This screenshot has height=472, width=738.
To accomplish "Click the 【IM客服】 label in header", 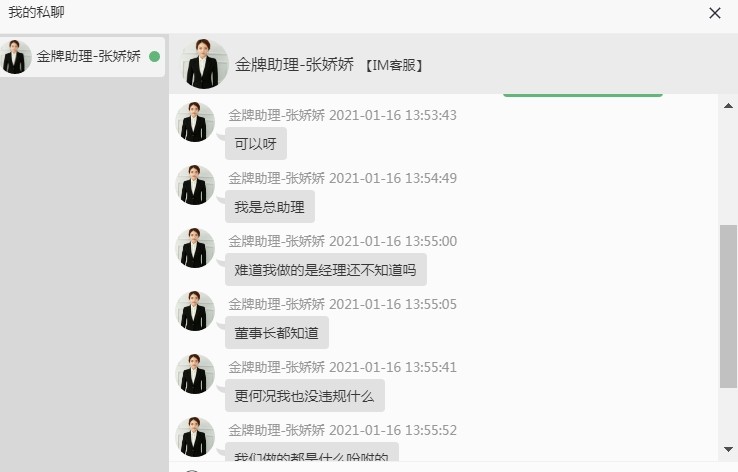I will click(x=394, y=65).
